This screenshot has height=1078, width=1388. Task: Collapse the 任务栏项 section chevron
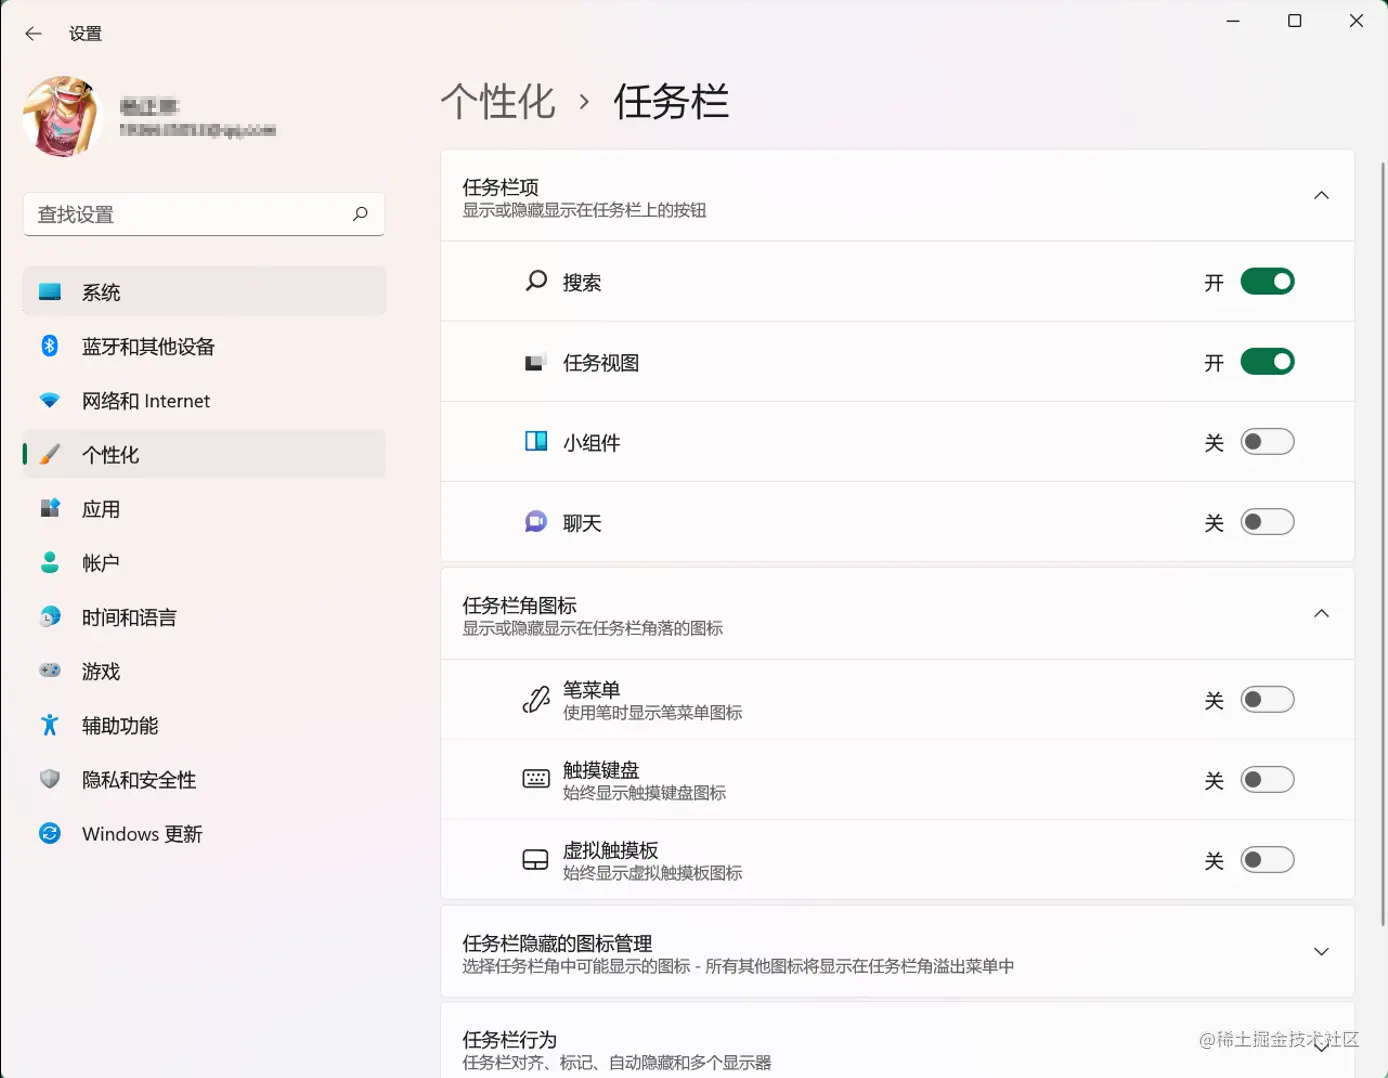coord(1321,195)
